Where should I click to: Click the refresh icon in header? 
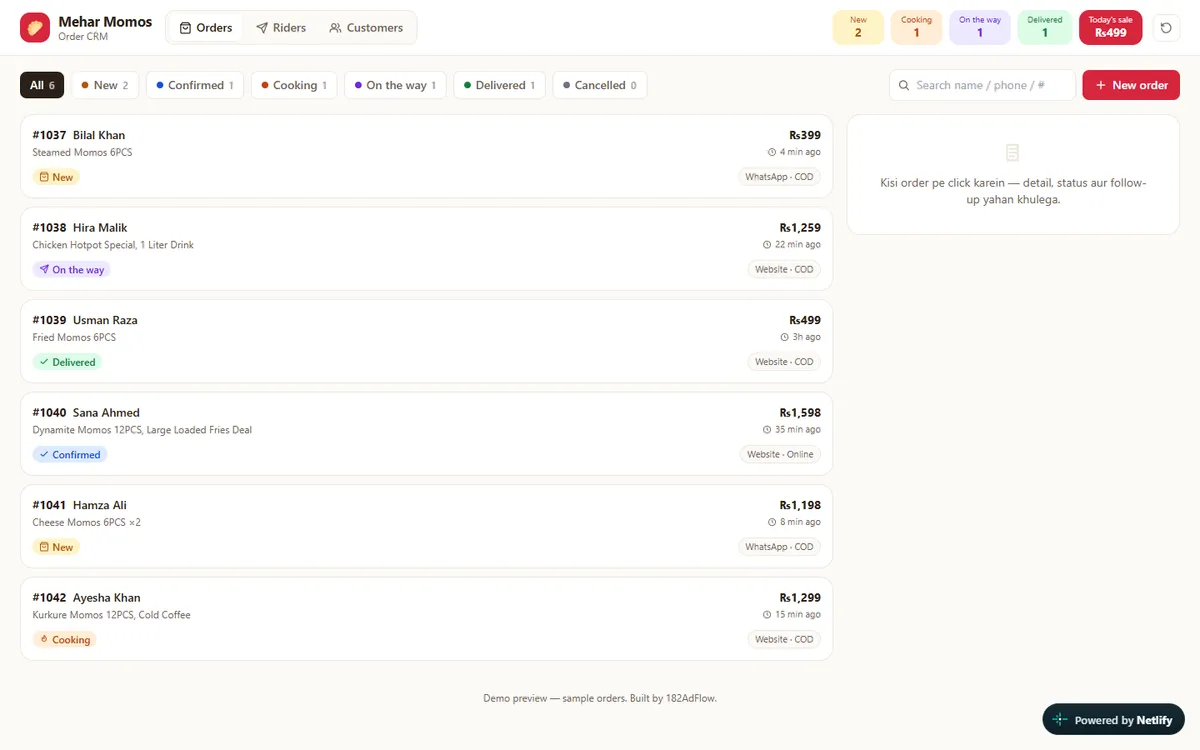1166,28
